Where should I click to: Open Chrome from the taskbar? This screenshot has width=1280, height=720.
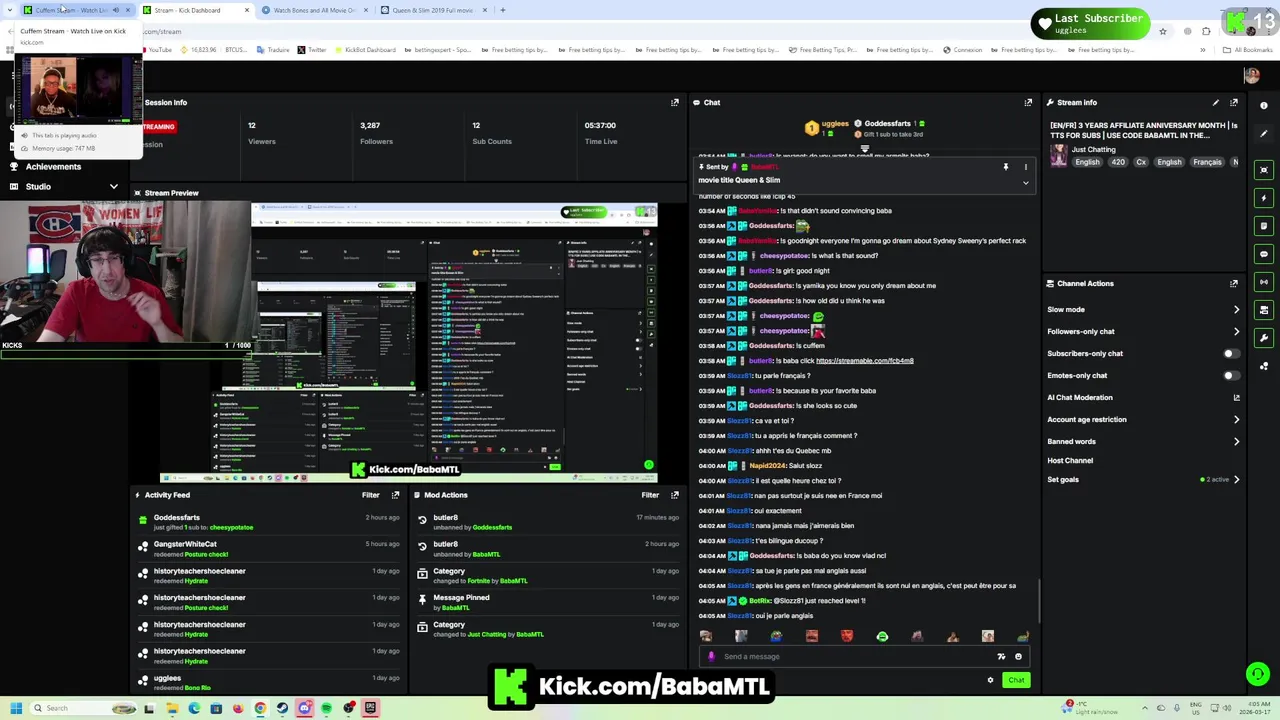[x=260, y=708]
